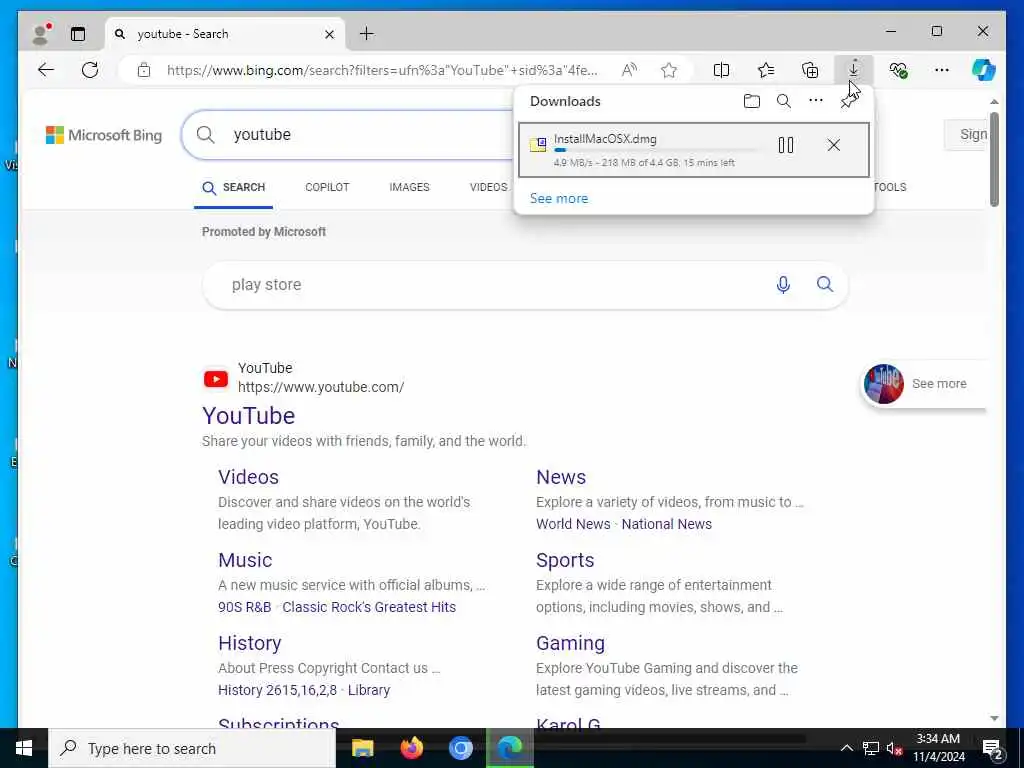The image size is (1024, 768).
Task: Open the tab actions menu icon
Action: pos(78,34)
